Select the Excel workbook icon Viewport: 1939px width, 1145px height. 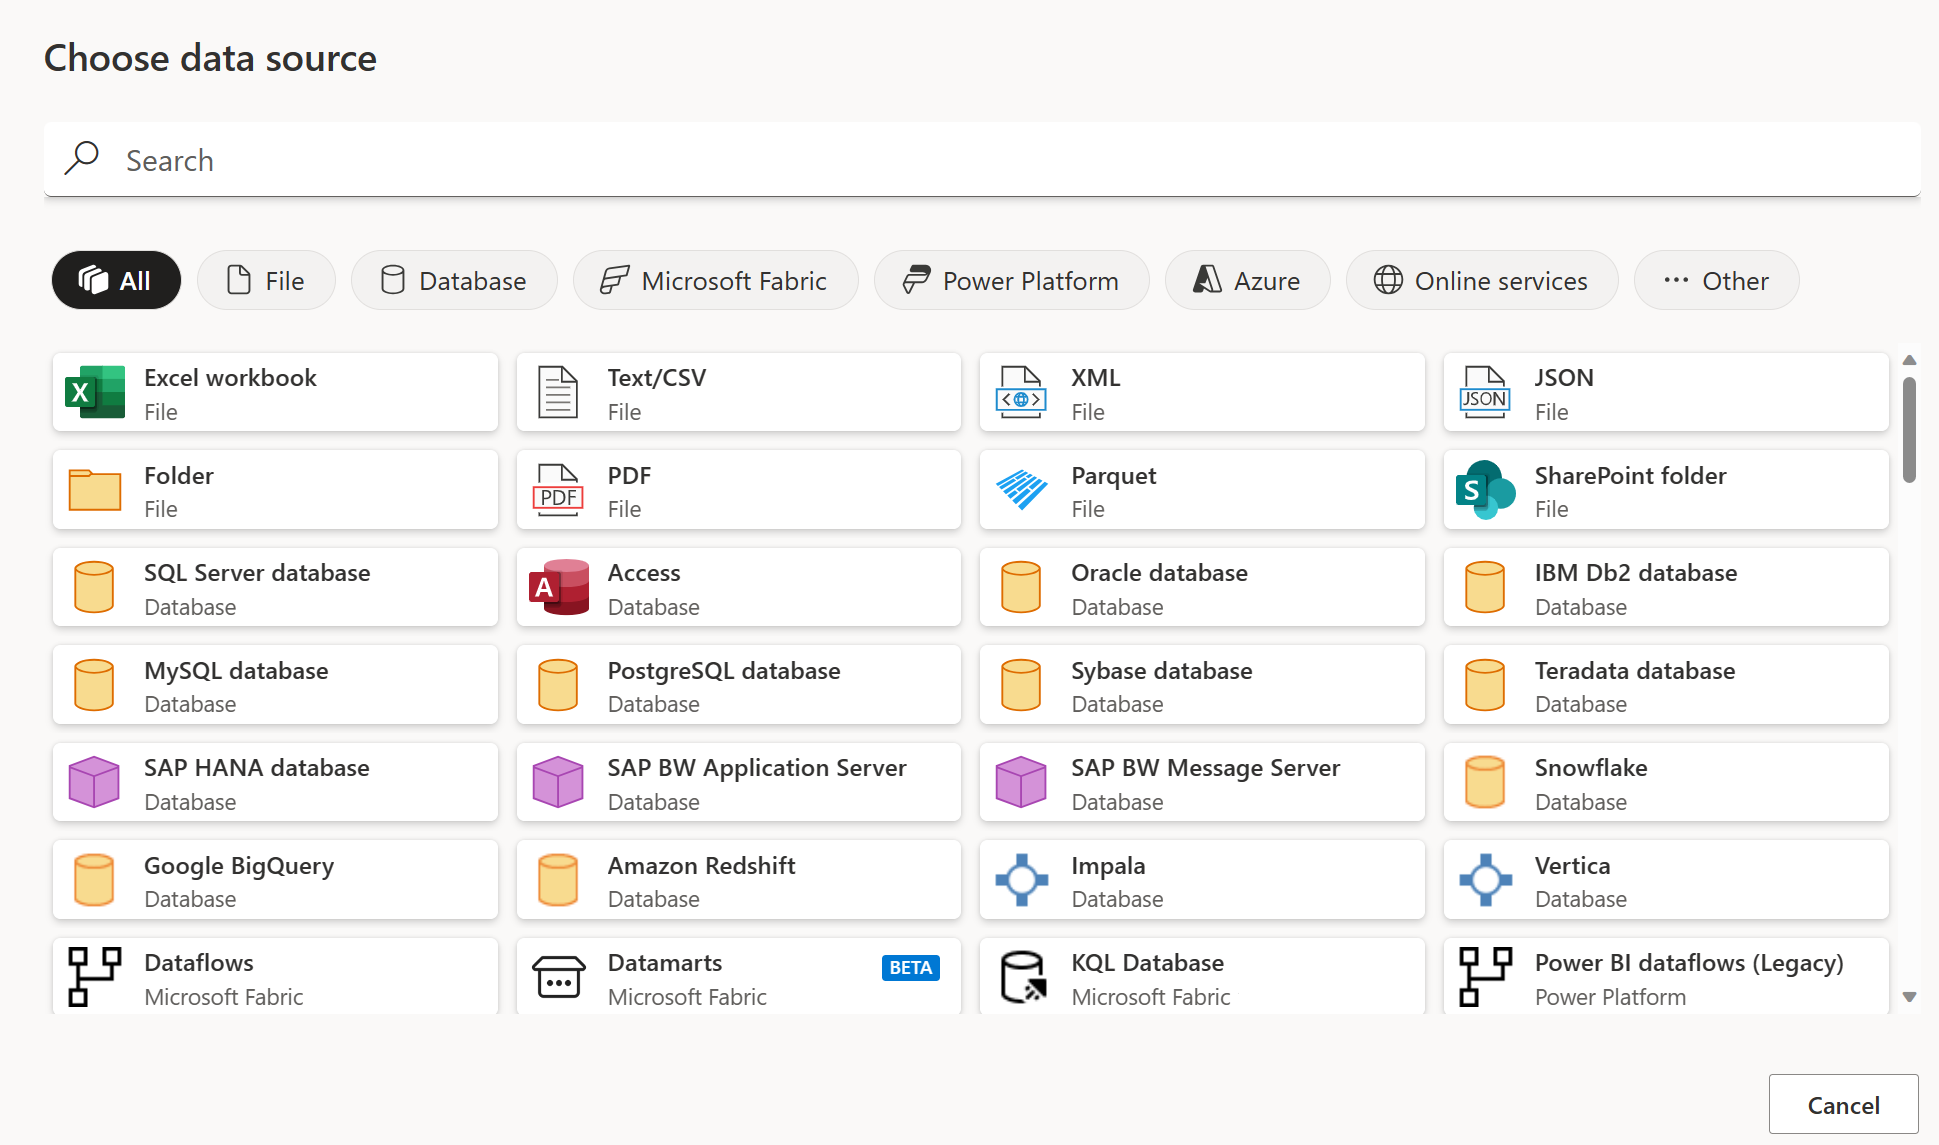pos(95,392)
